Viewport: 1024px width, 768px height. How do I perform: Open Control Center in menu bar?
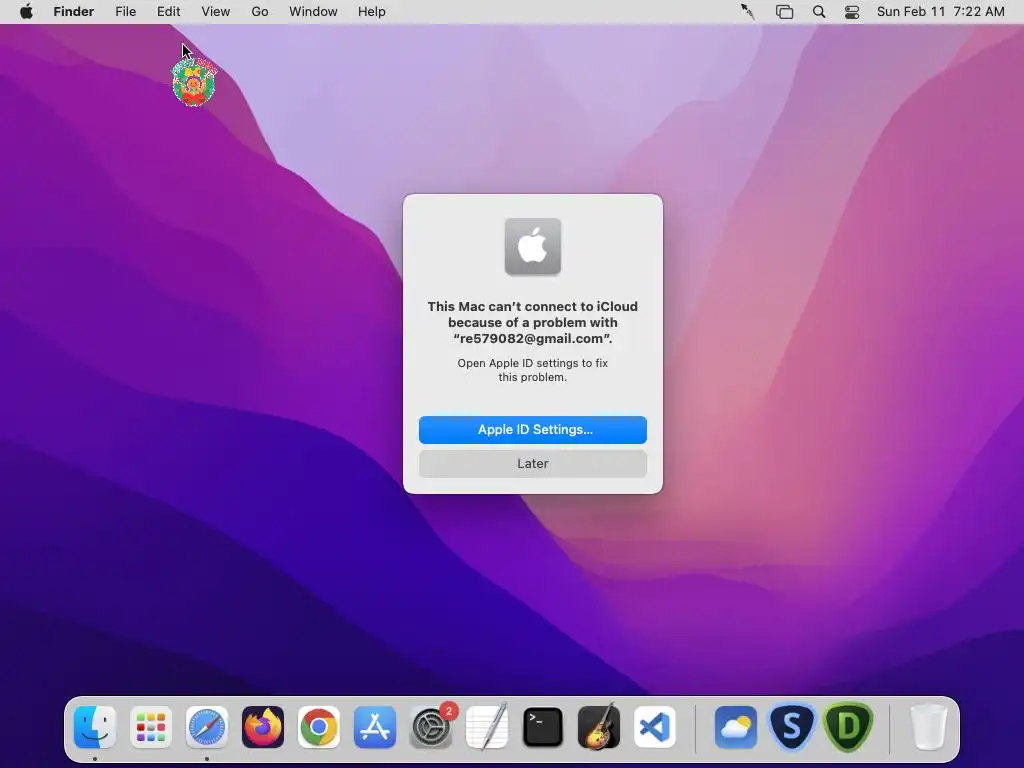[852, 12]
